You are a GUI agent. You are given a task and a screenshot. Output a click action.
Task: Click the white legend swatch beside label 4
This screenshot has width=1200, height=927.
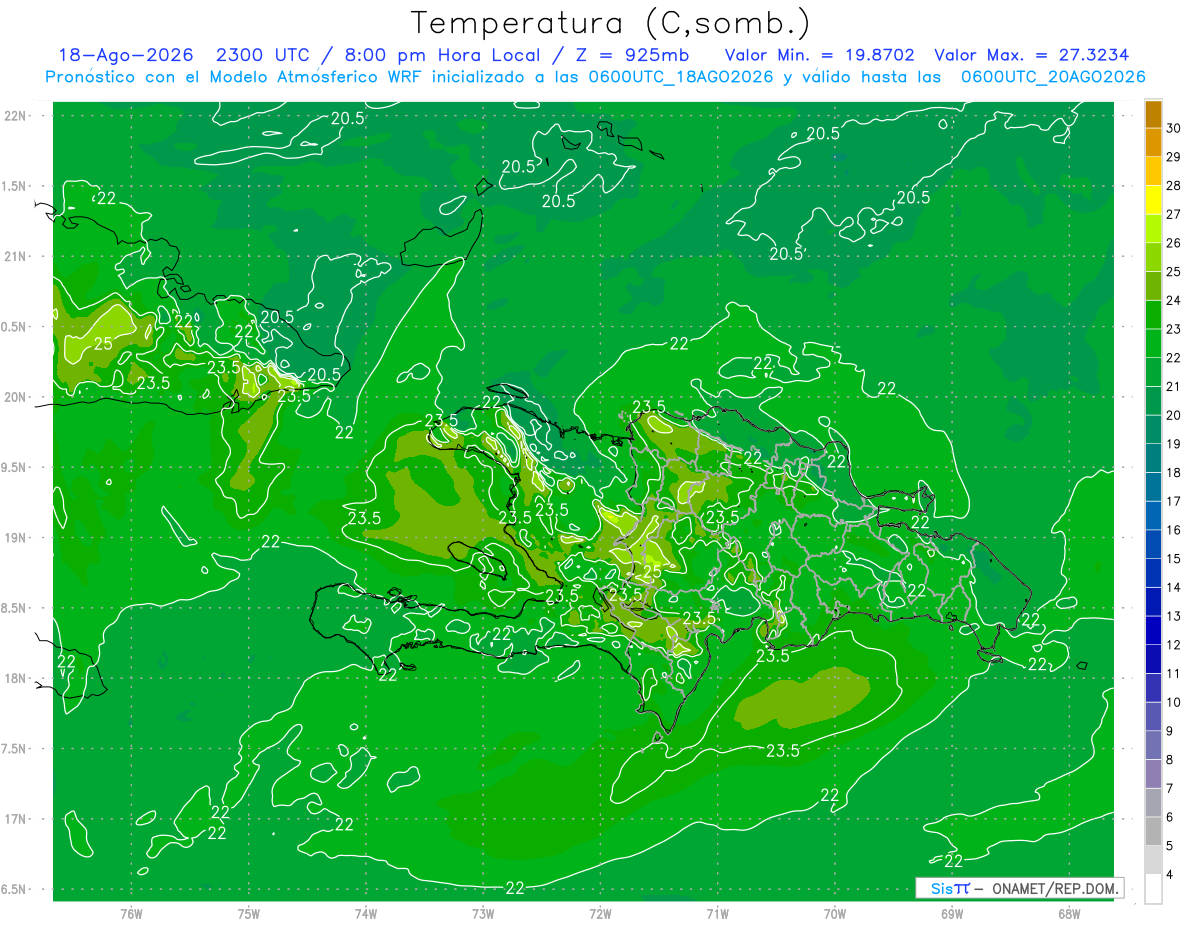[x=1154, y=889]
